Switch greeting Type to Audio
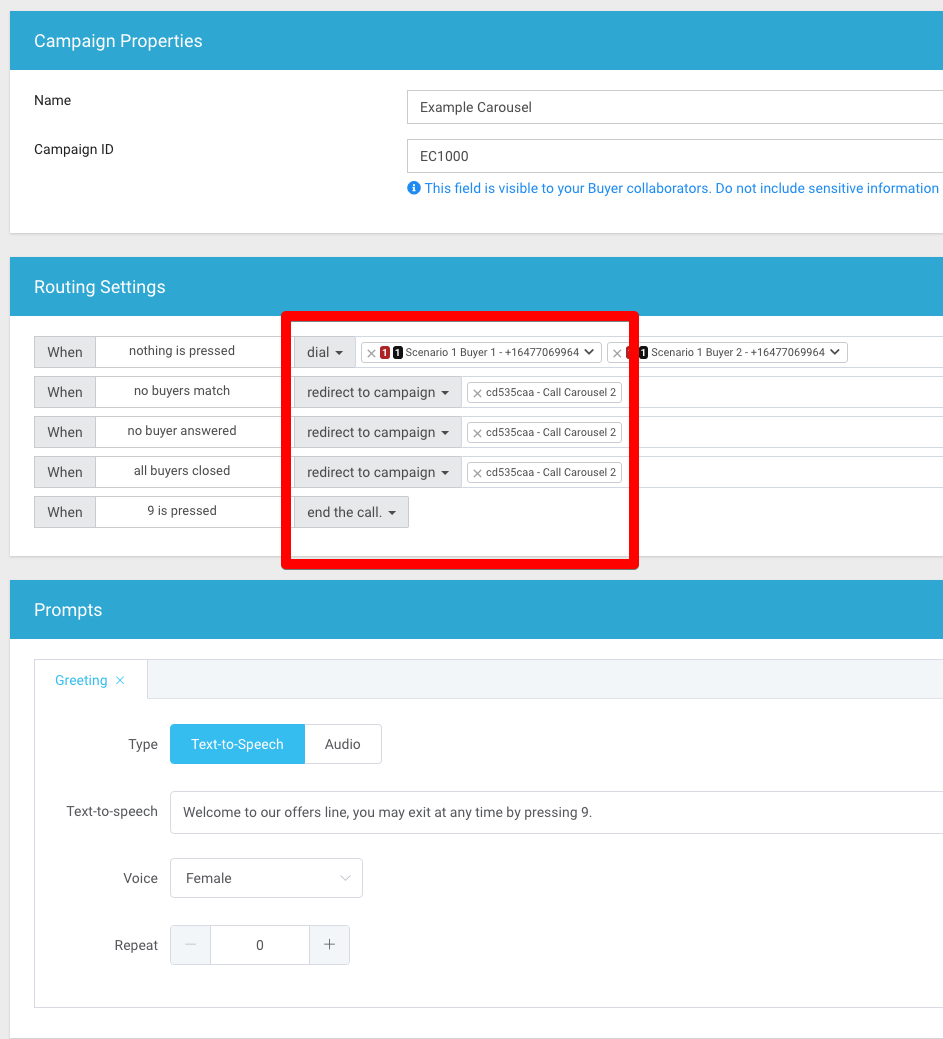 (x=342, y=744)
